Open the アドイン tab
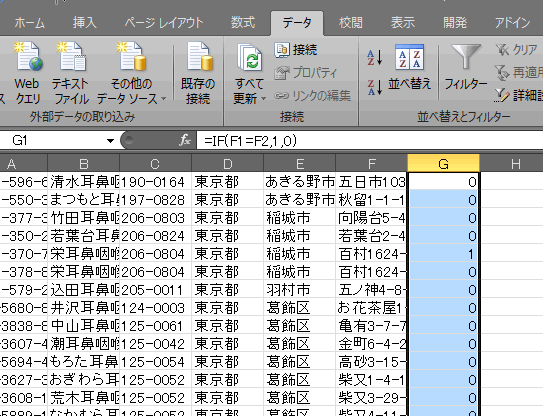 (x=513, y=23)
